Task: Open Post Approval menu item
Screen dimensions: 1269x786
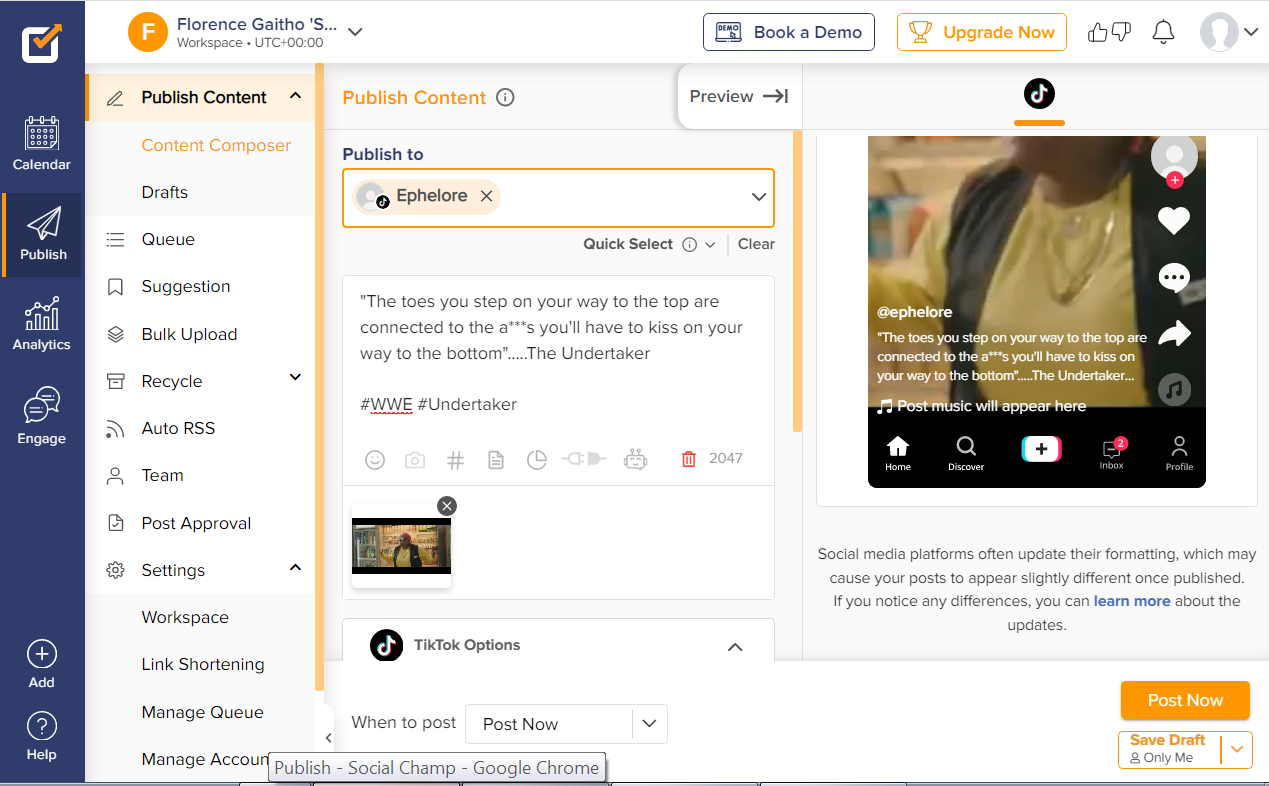Action: pyautogui.click(x=196, y=523)
